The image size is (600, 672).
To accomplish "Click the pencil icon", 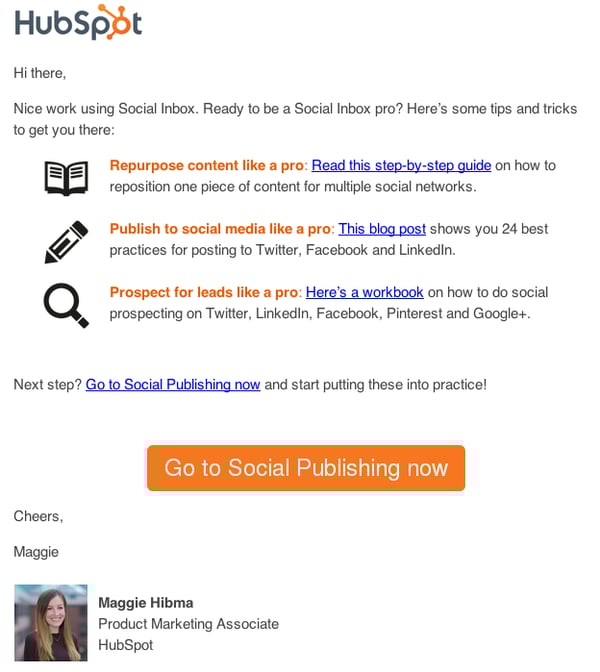I will click(x=66, y=242).
